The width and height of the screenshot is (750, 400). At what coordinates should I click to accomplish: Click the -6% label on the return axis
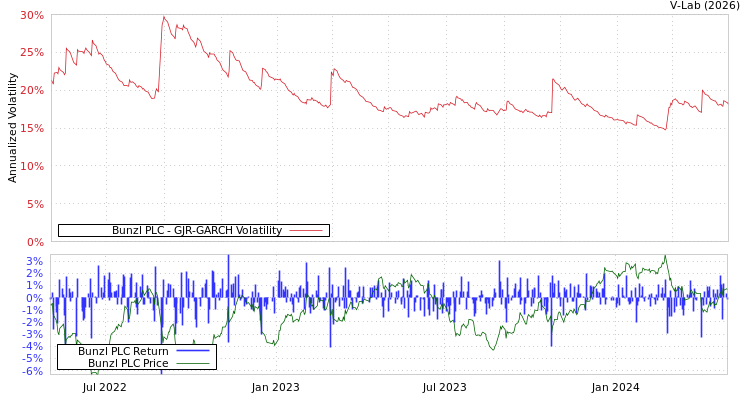pyautogui.click(x=33, y=371)
